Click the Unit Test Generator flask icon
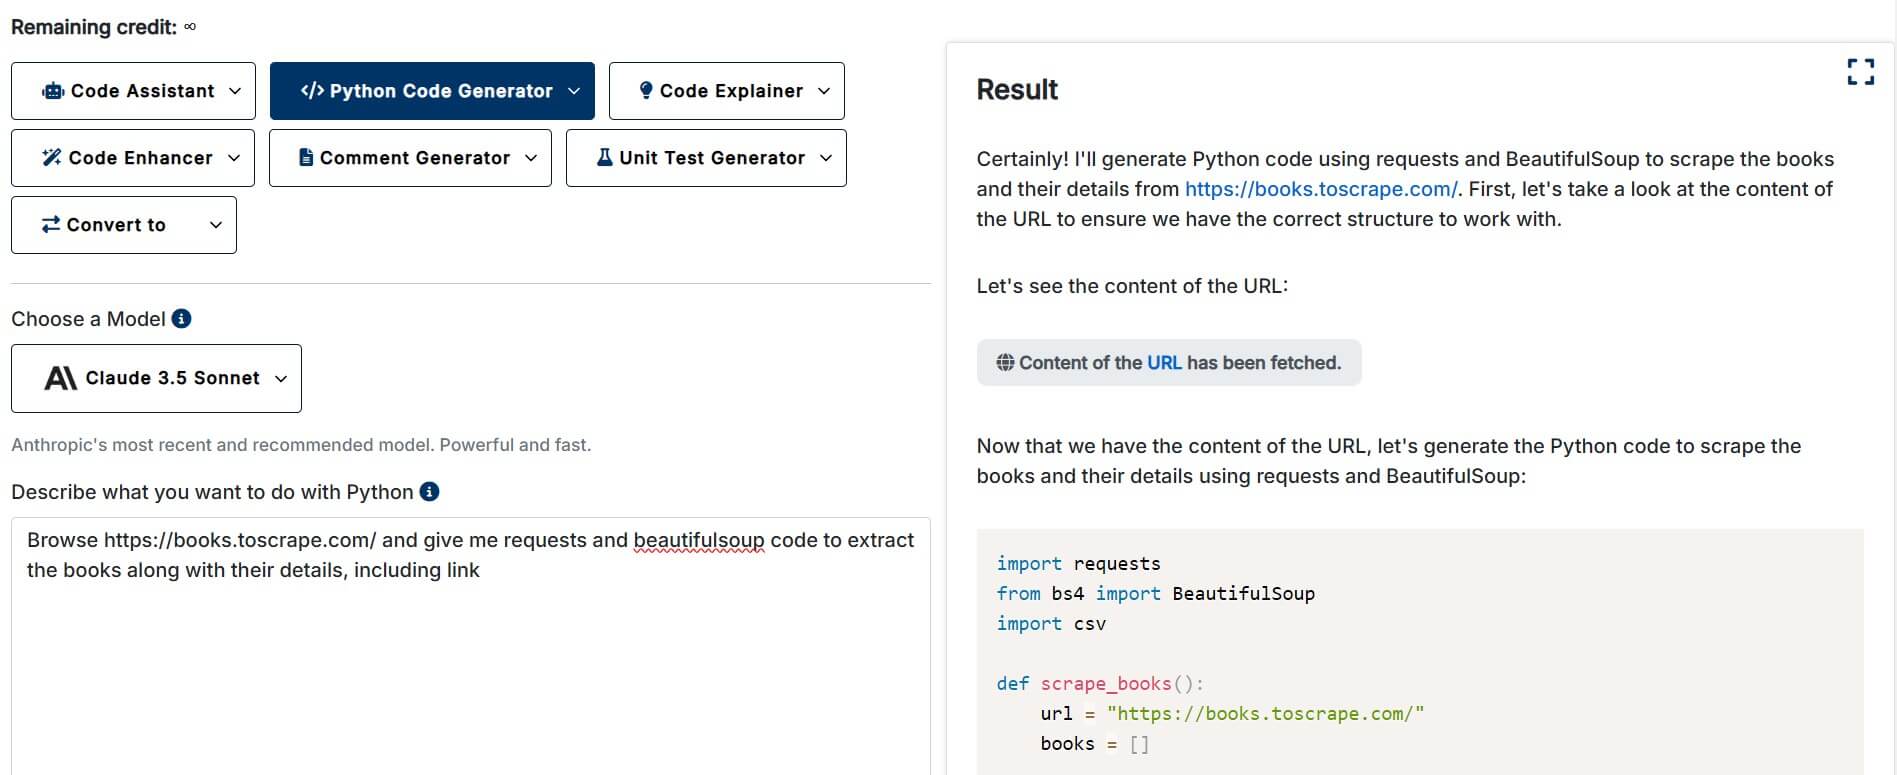This screenshot has width=1897, height=775. click(604, 158)
